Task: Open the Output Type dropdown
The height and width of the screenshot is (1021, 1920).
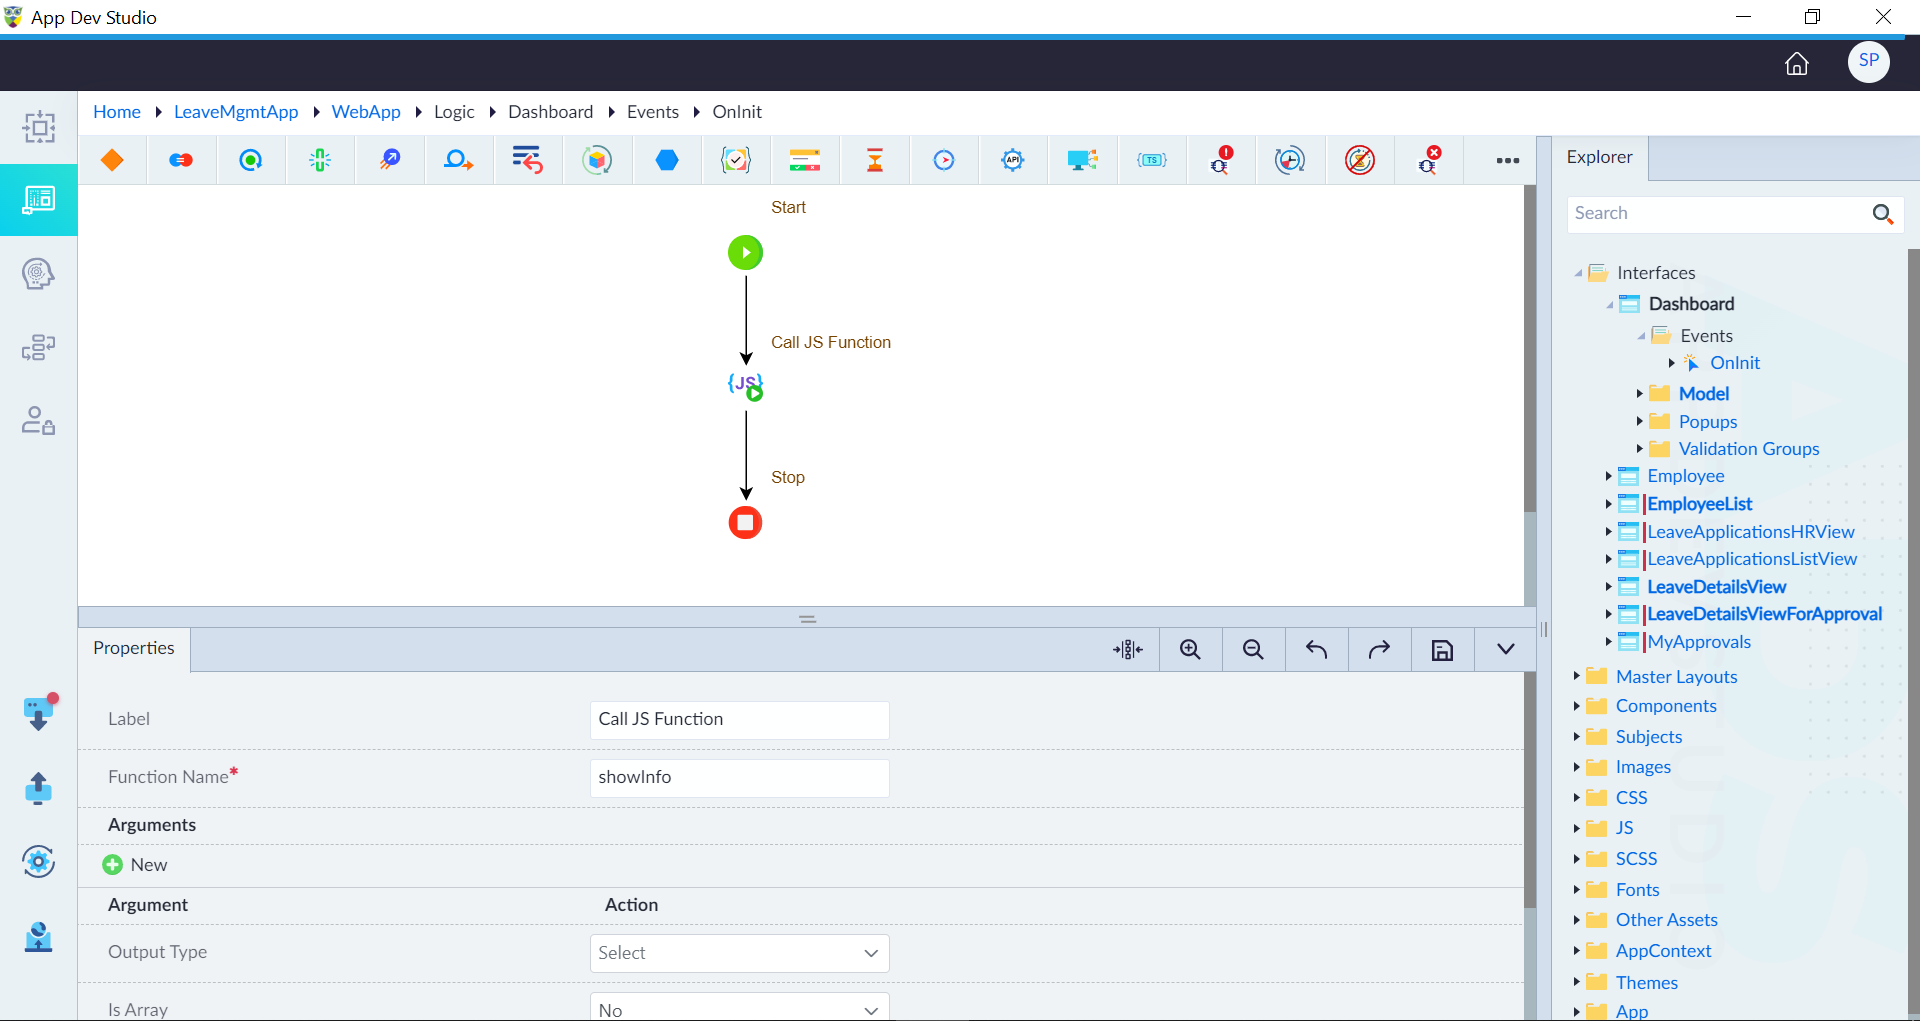Action: coord(739,953)
